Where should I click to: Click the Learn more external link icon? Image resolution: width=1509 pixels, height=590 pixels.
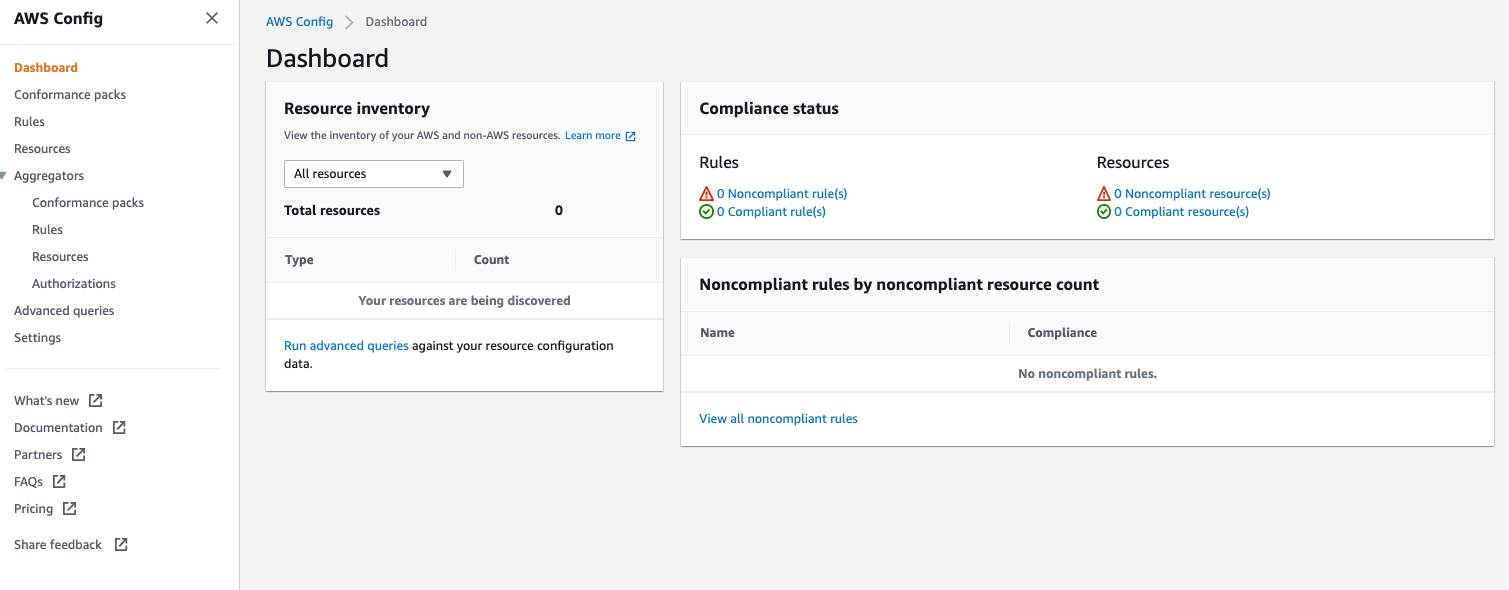[631, 136]
